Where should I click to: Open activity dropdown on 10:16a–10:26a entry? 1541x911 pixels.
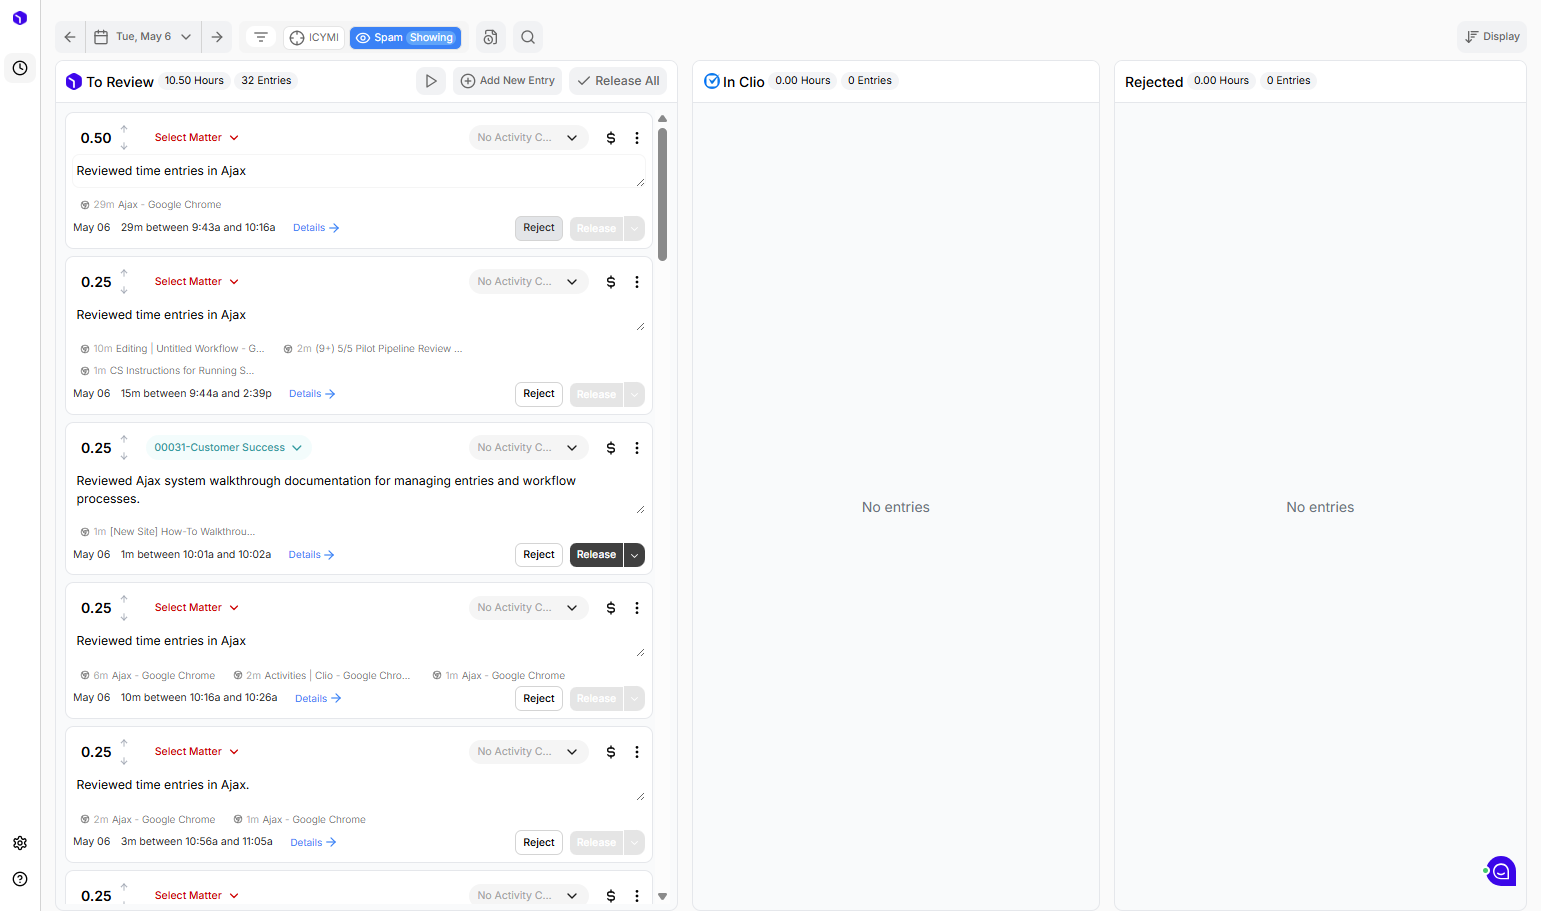[528, 608]
